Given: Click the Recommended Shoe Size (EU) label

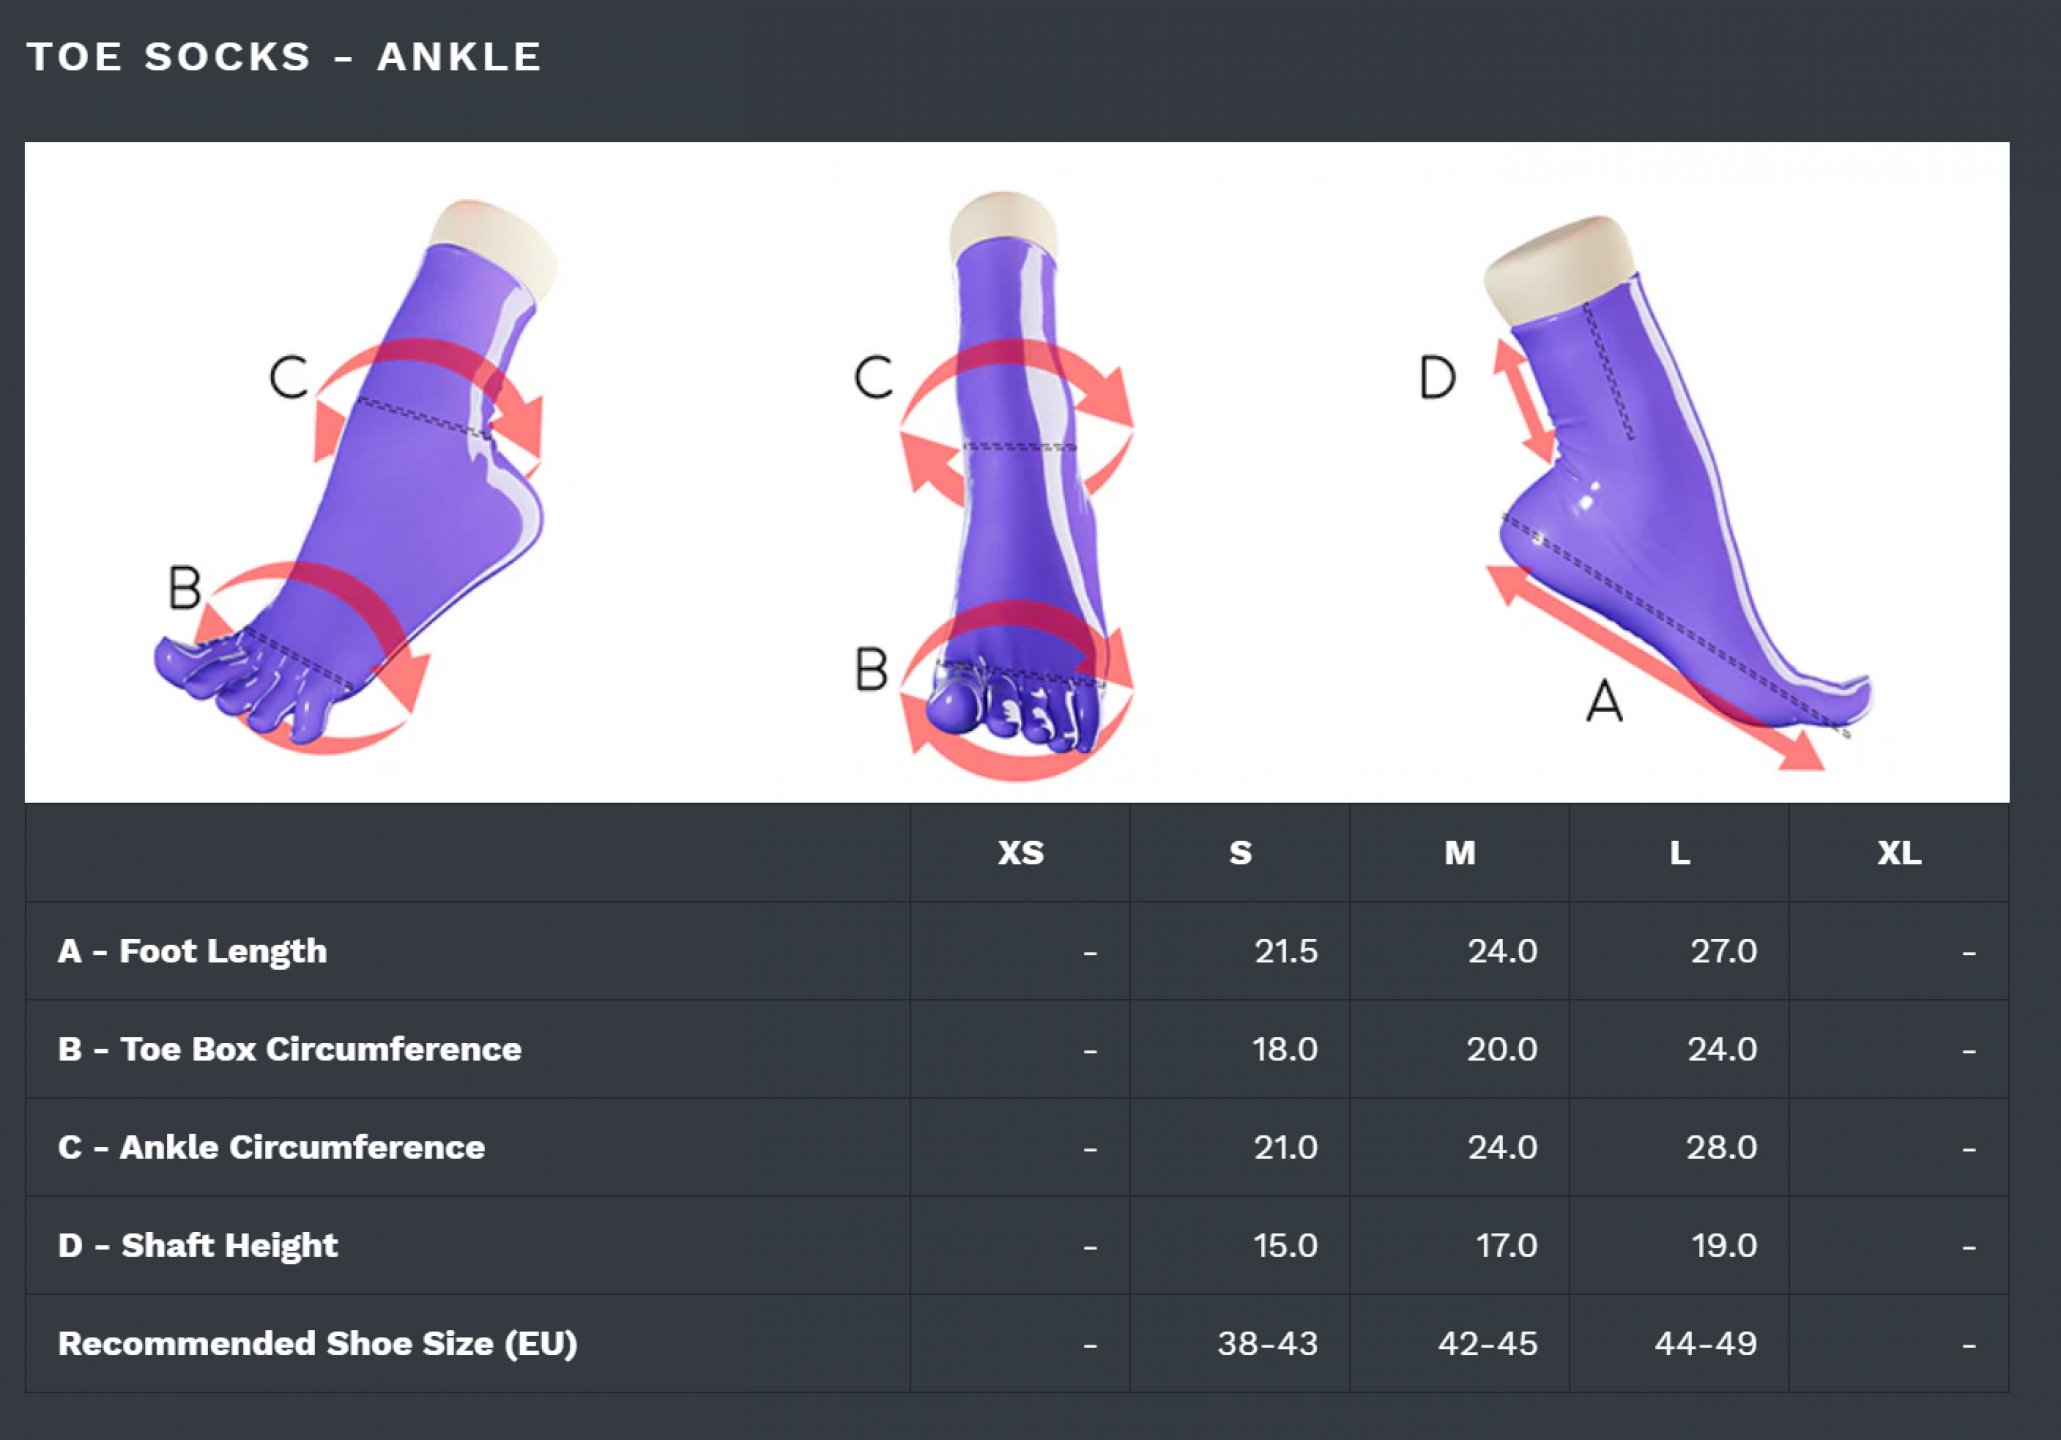Looking at the screenshot, I should pos(318,1343).
